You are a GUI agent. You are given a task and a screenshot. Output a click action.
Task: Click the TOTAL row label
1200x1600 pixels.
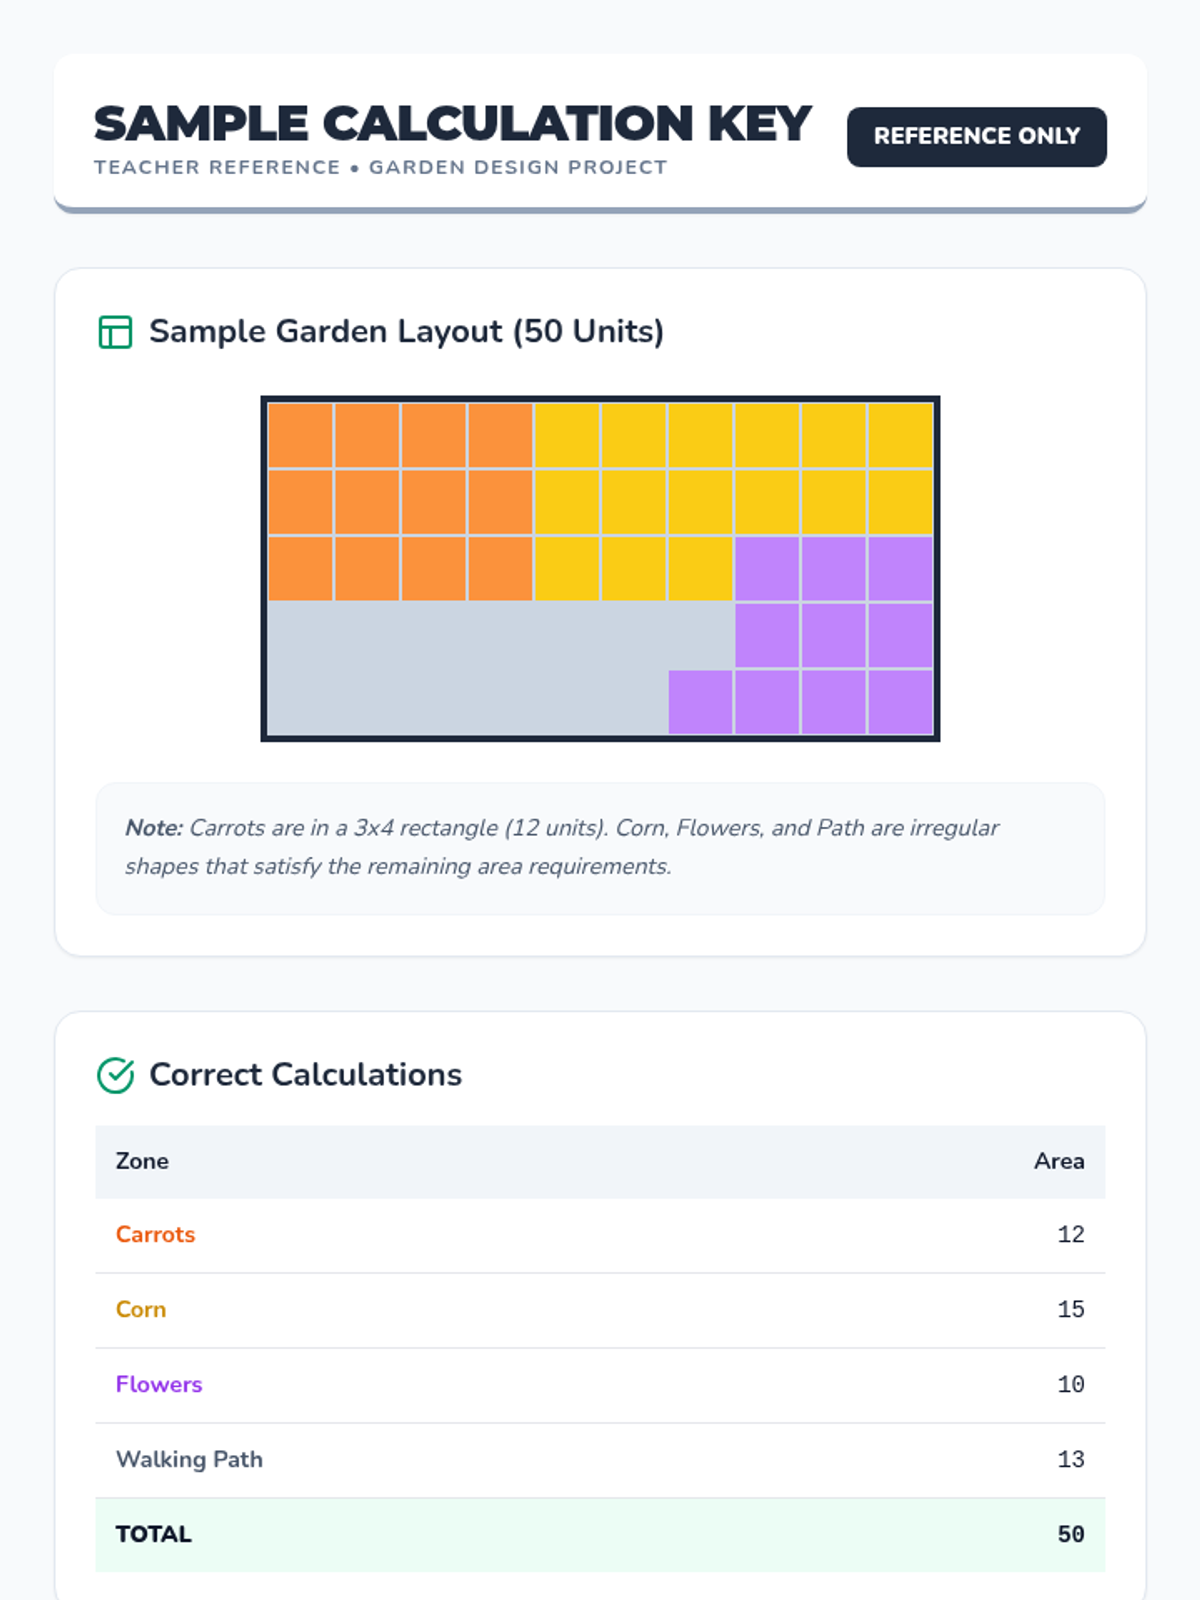click(x=153, y=1535)
